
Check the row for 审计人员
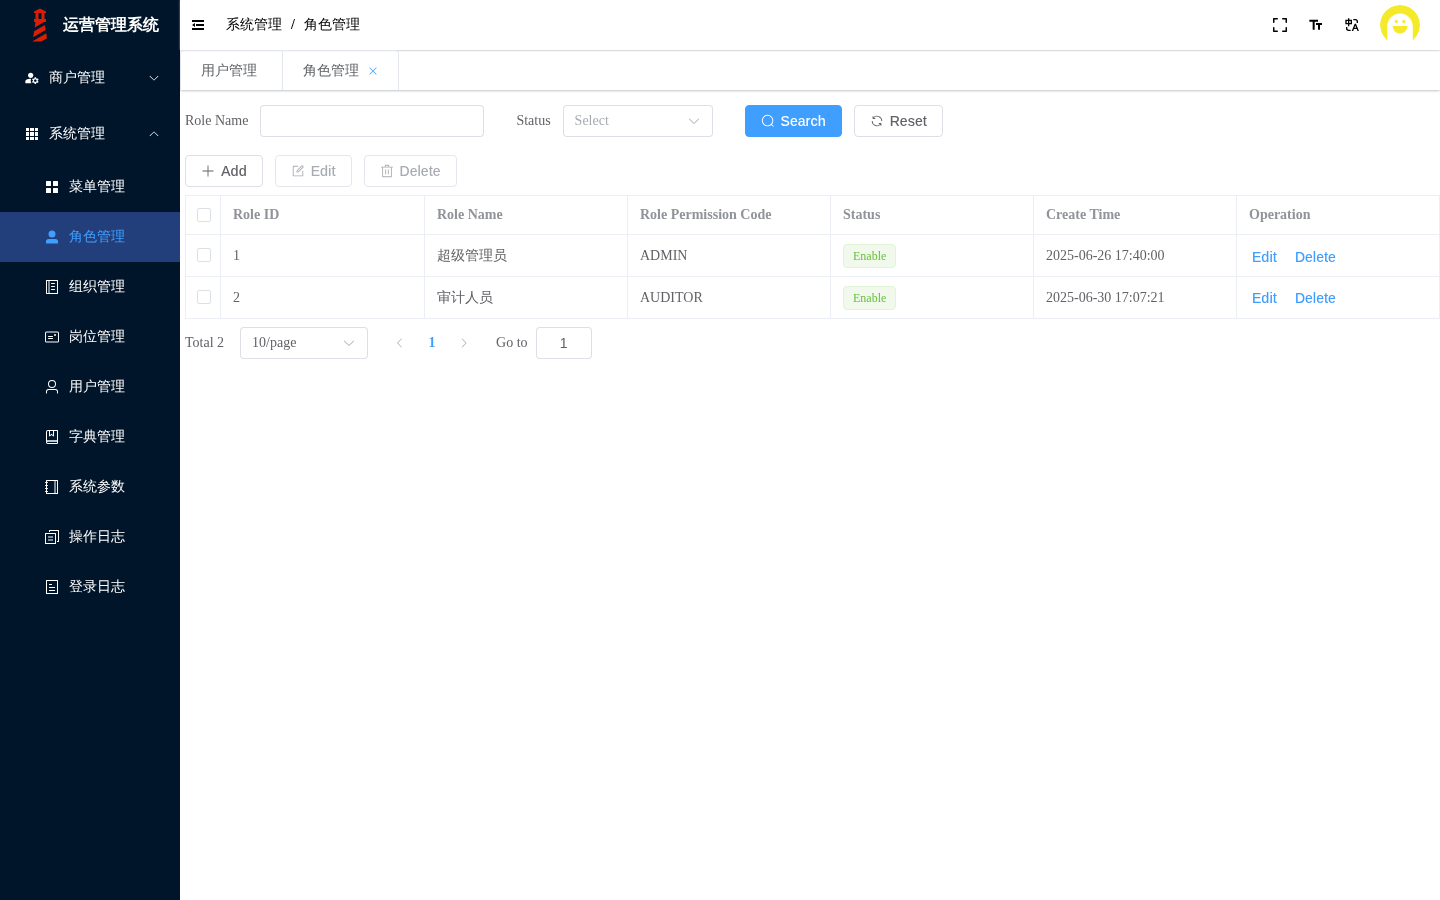coord(204,297)
